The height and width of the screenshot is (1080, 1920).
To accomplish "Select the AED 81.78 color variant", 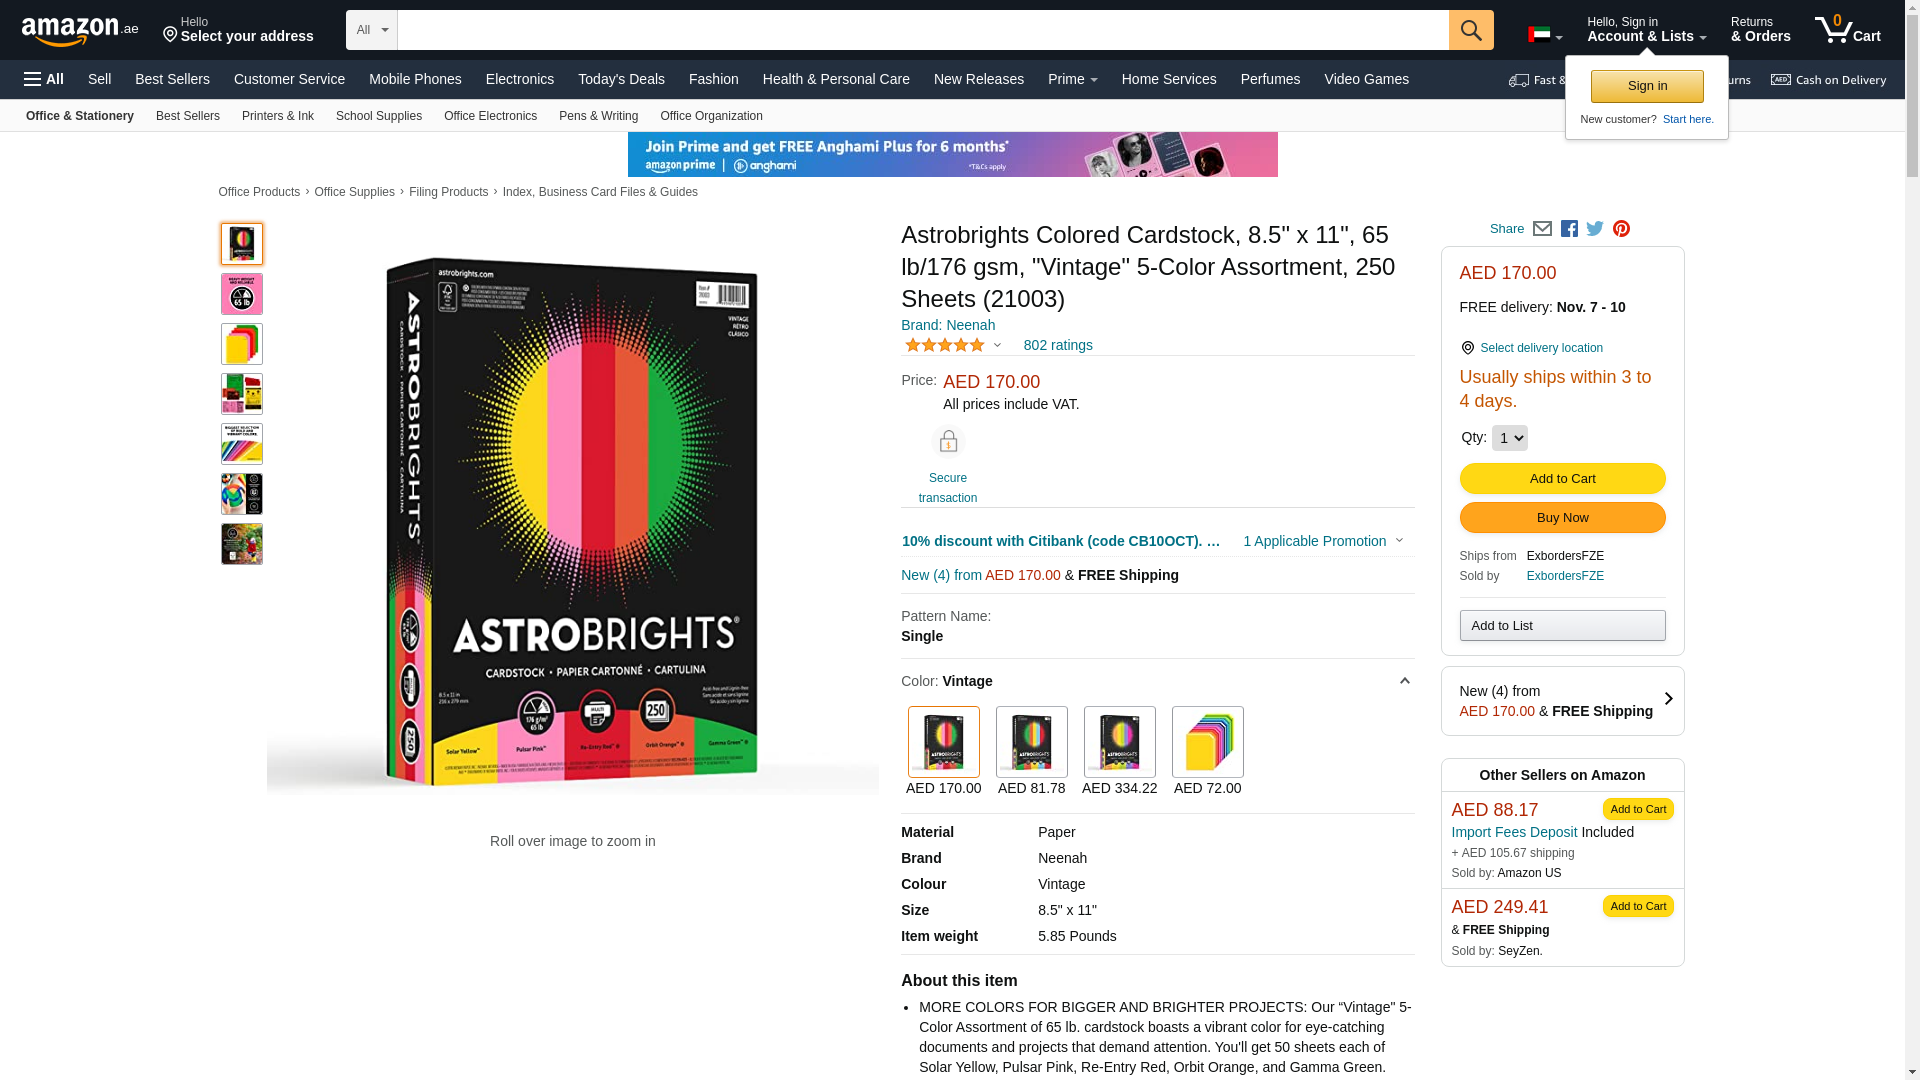I will click(1031, 751).
